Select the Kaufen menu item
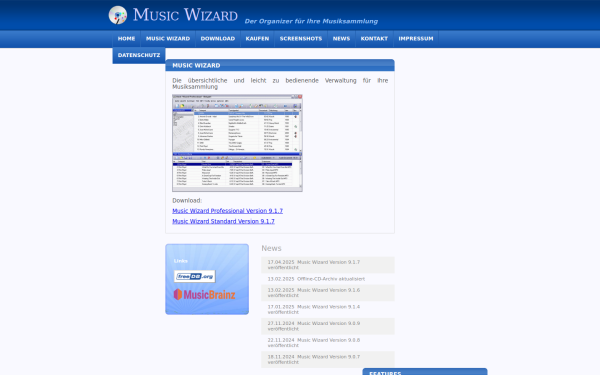Screen dimensions: 600x375 click(x=257, y=39)
